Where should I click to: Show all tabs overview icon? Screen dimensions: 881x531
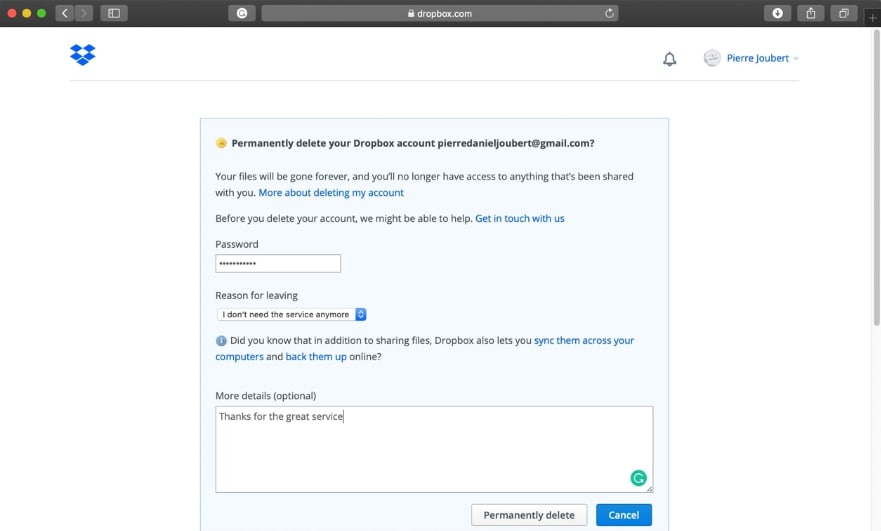coord(844,13)
